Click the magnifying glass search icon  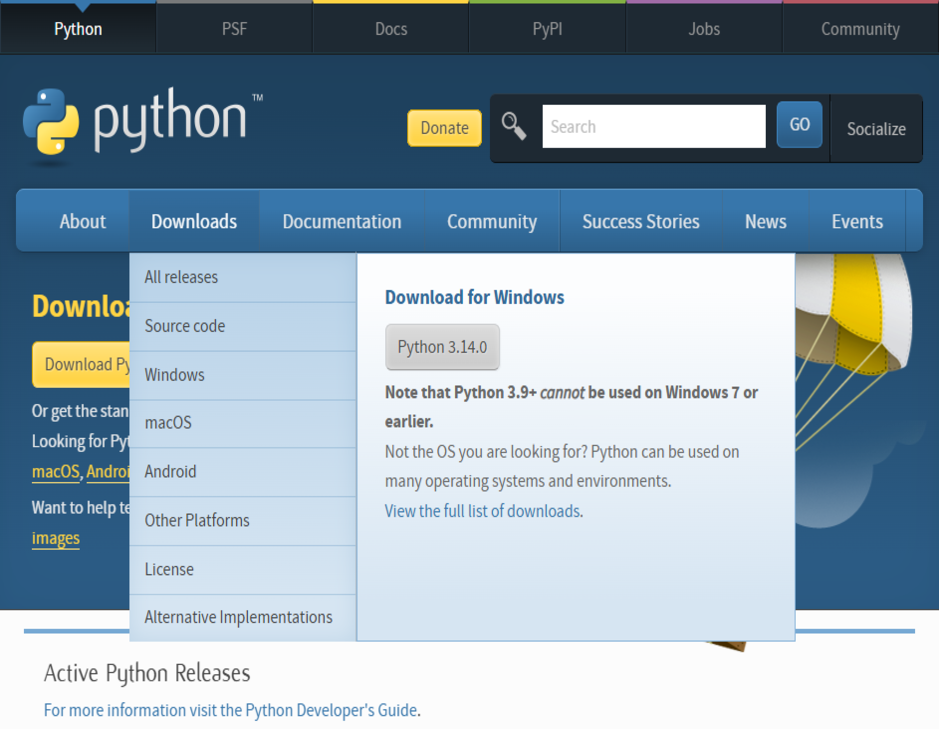click(x=514, y=125)
